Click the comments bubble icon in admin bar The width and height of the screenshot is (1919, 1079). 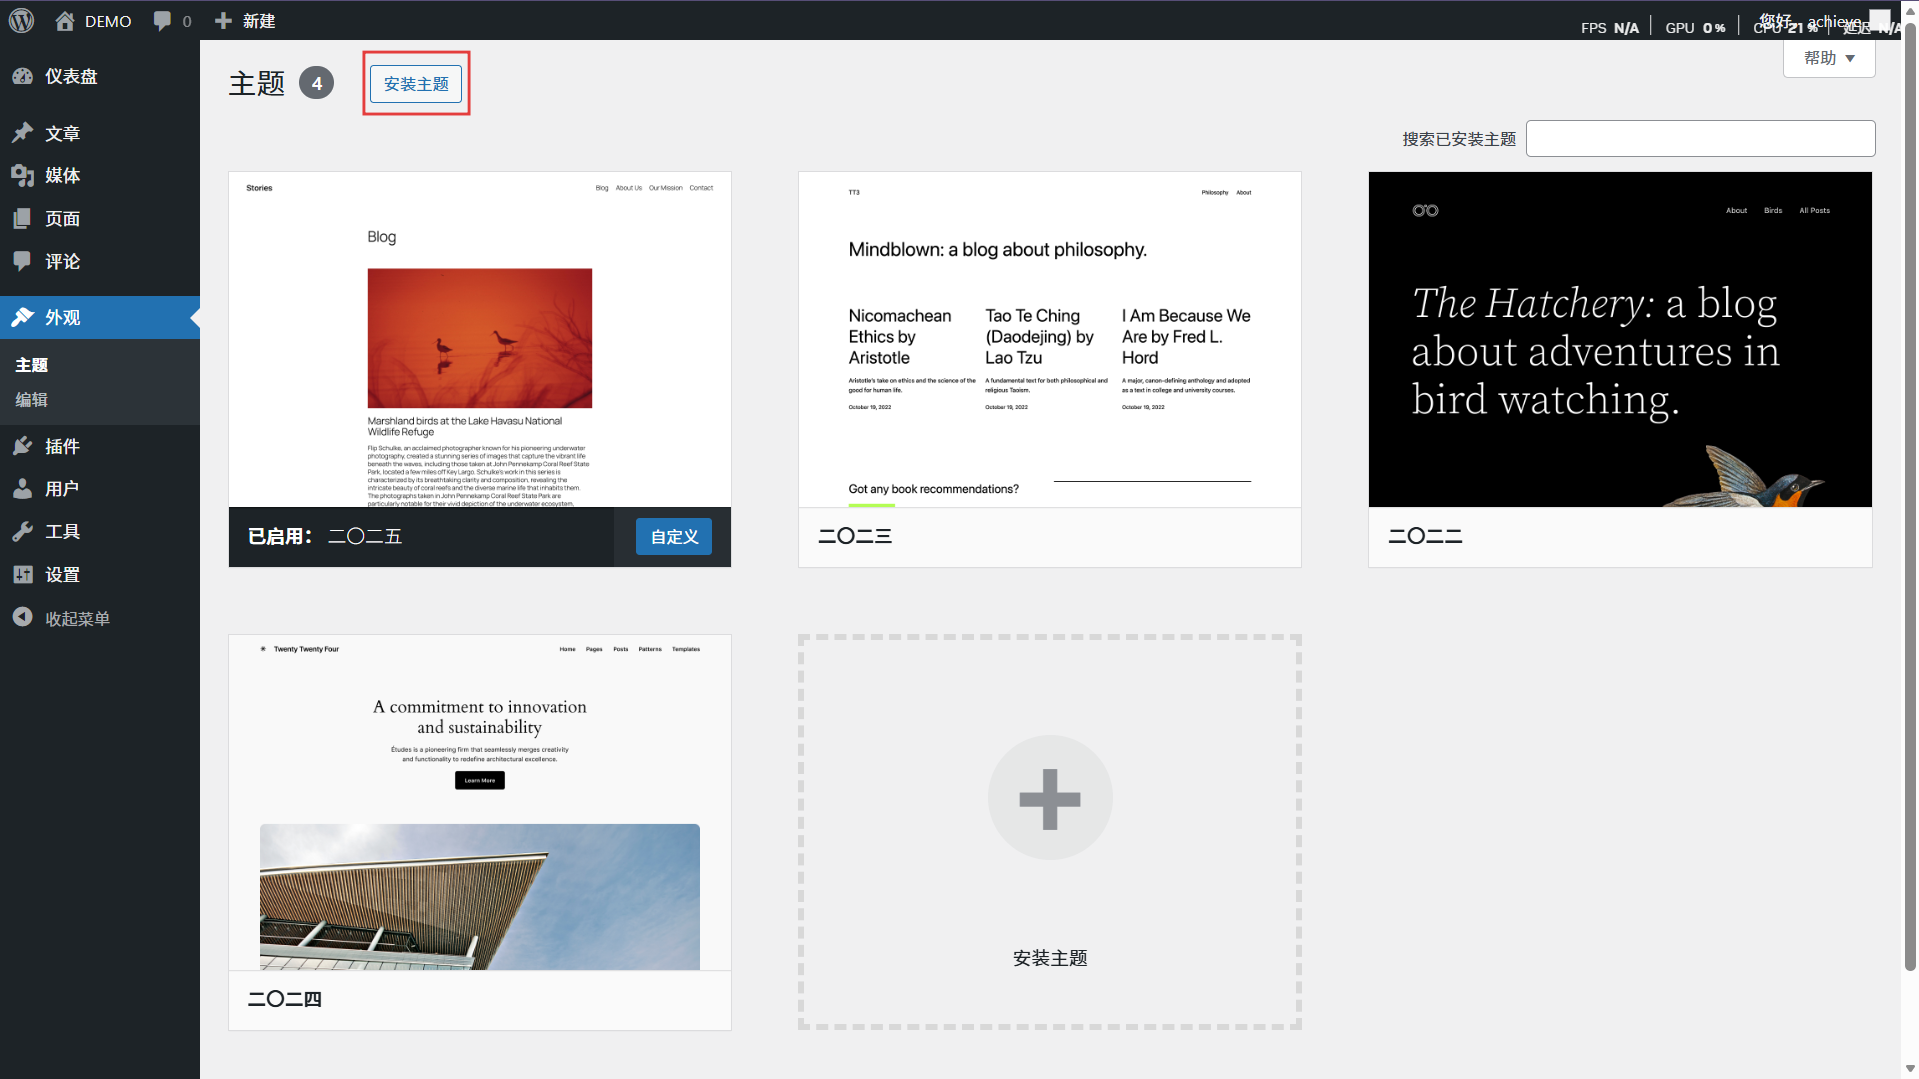162,21
